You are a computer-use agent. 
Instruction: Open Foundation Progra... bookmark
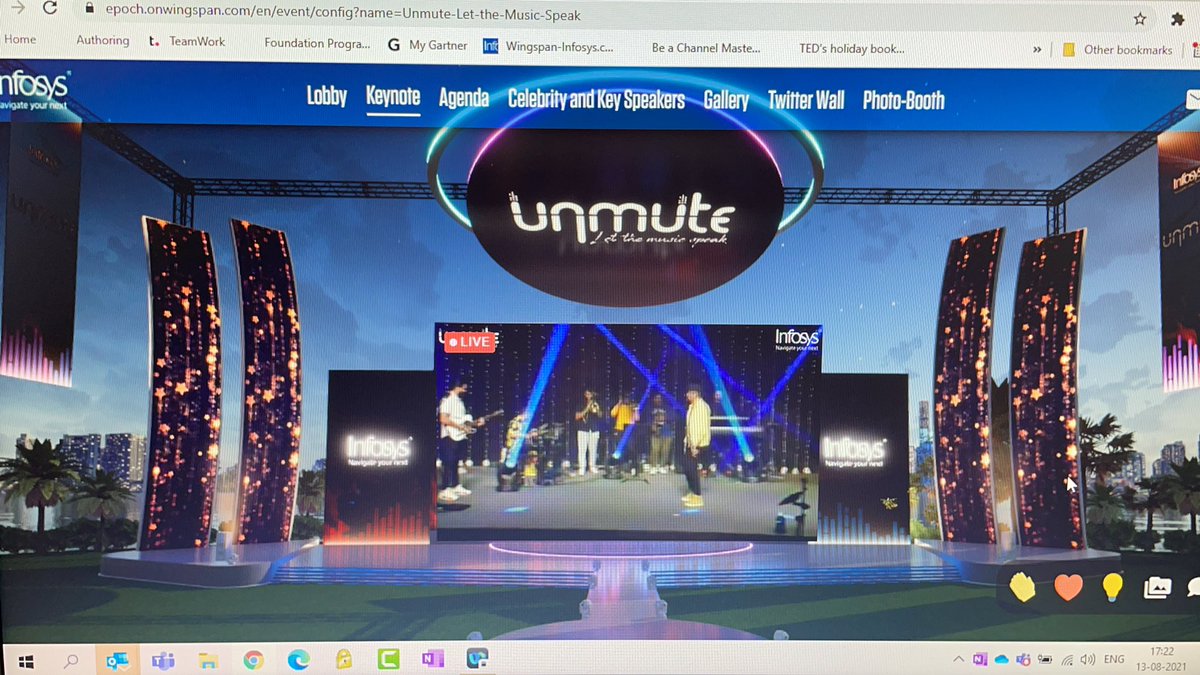pos(316,44)
